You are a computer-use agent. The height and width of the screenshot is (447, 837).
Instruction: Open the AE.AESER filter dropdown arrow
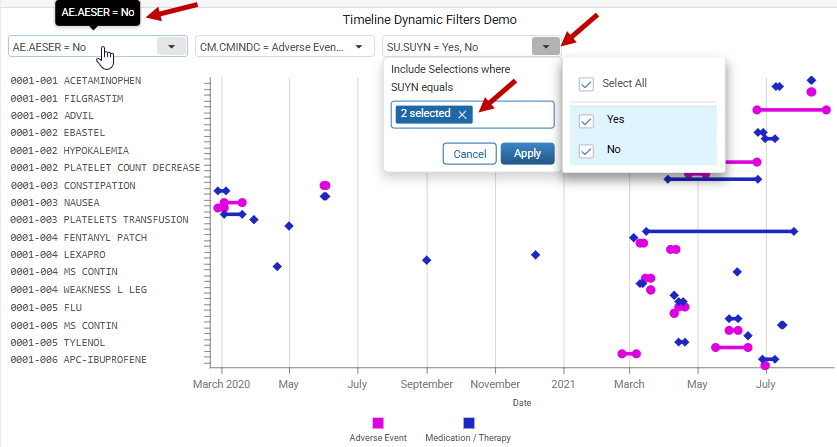pos(171,46)
